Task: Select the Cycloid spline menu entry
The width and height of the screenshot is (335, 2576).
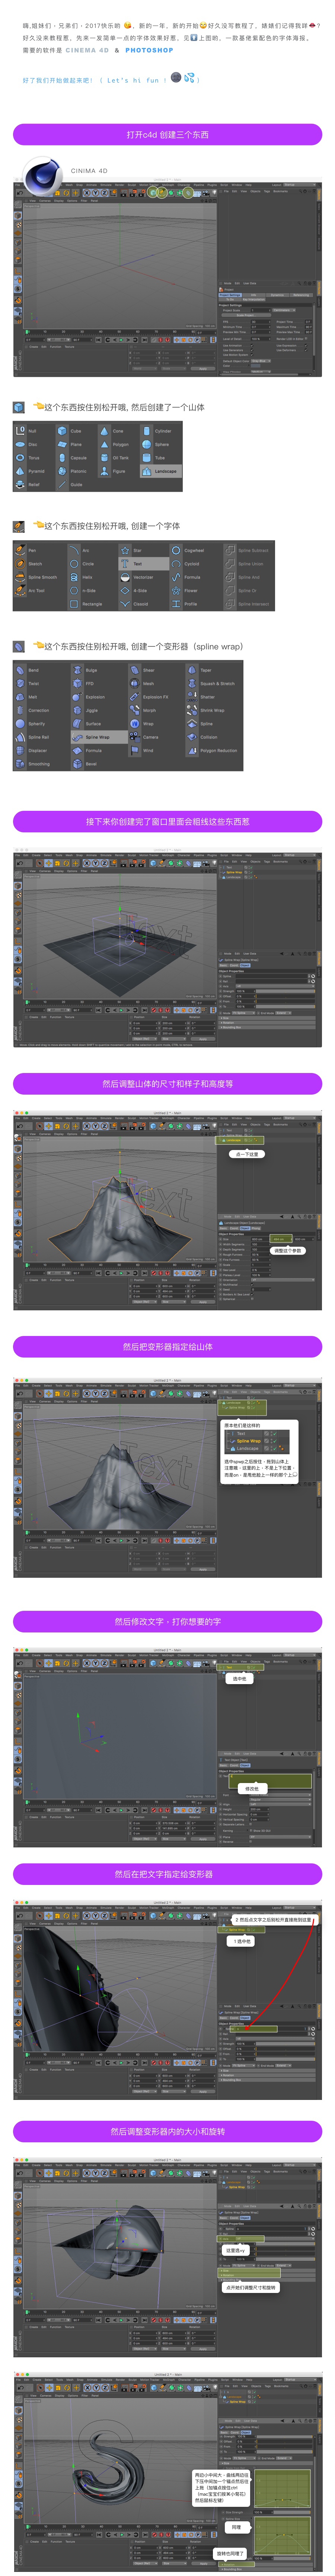Action: pyautogui.click(x=192, y=564)
